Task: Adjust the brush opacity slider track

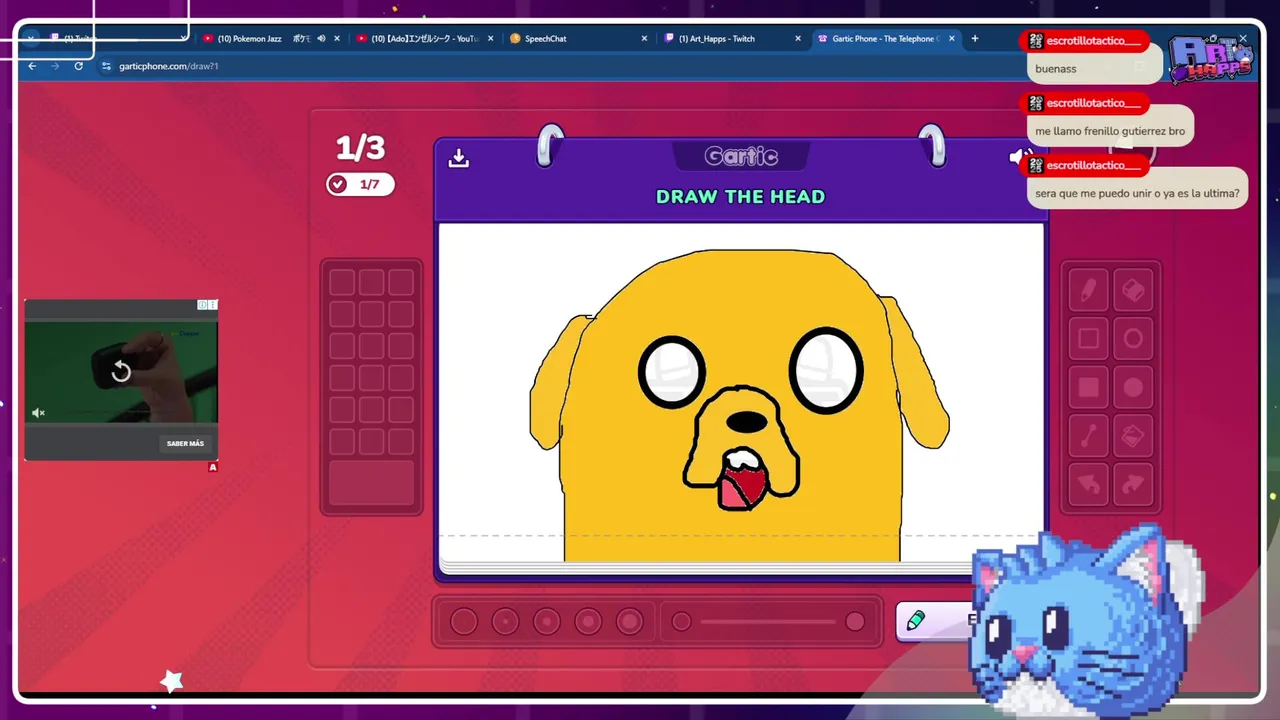Action: (768, 622)
